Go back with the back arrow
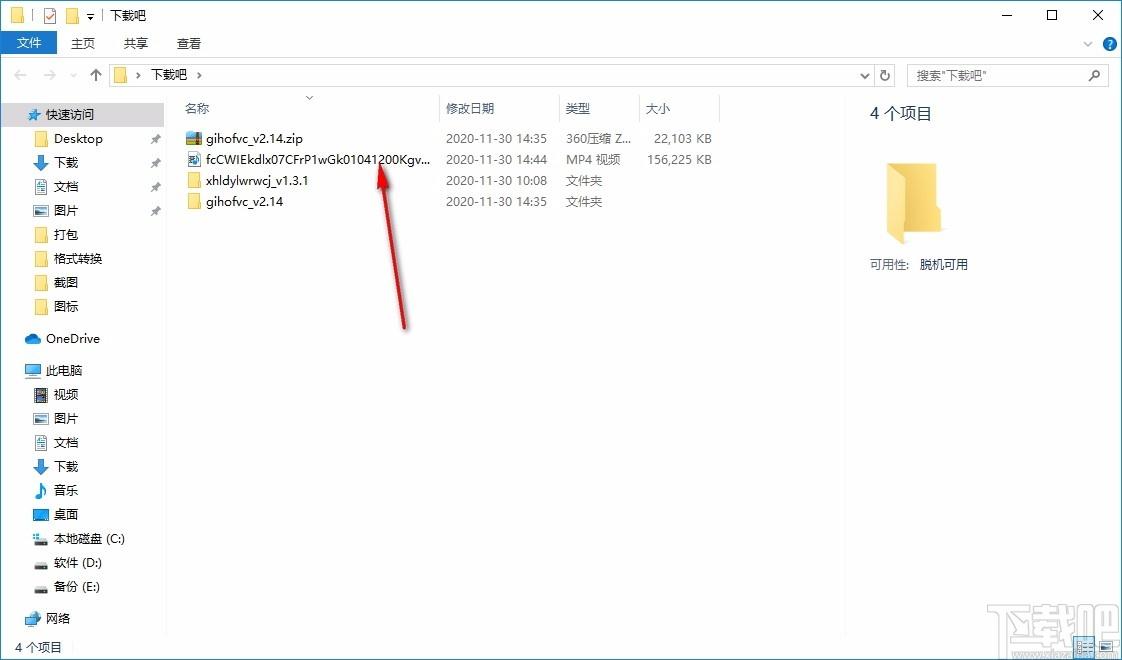The image size is (1122, 660). (x=20, y=74)
